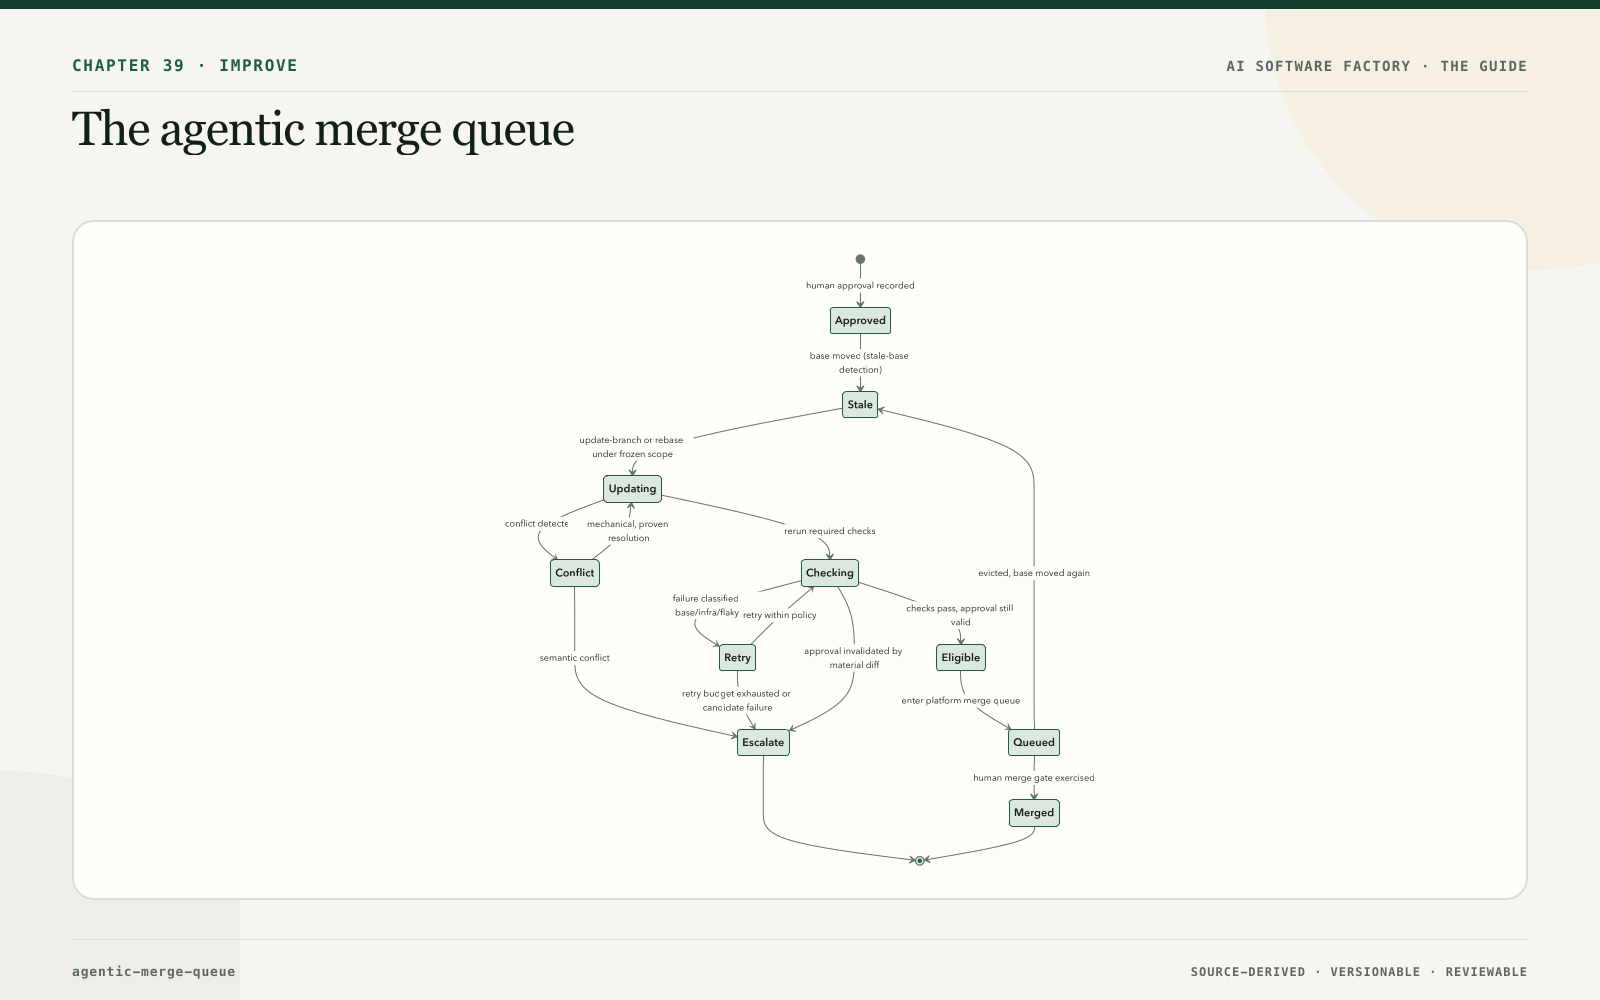The width and height of the screenshot is (1600, 1000).
Task: Click the 'human approval recorded' label
Action: click(x=860, y=286)
